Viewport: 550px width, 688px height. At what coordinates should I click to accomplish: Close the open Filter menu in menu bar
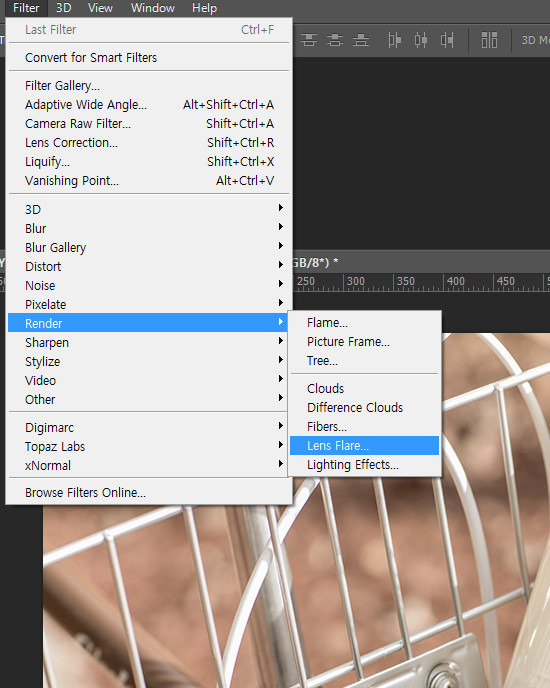[x=26, y=8]
